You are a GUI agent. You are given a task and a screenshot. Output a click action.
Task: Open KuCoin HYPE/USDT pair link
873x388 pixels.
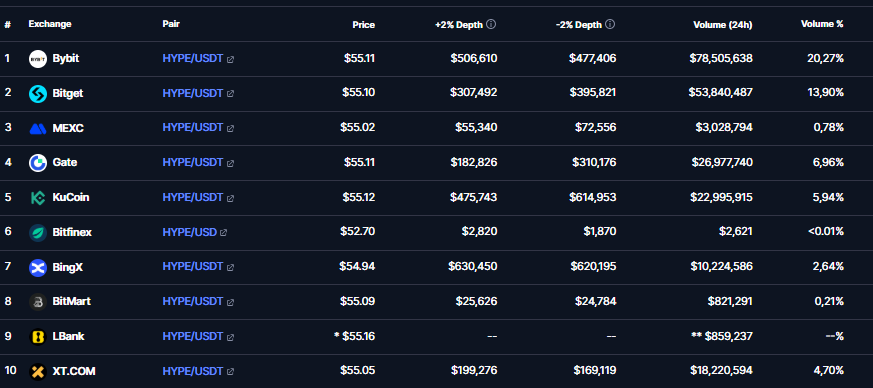coord(193,197)
